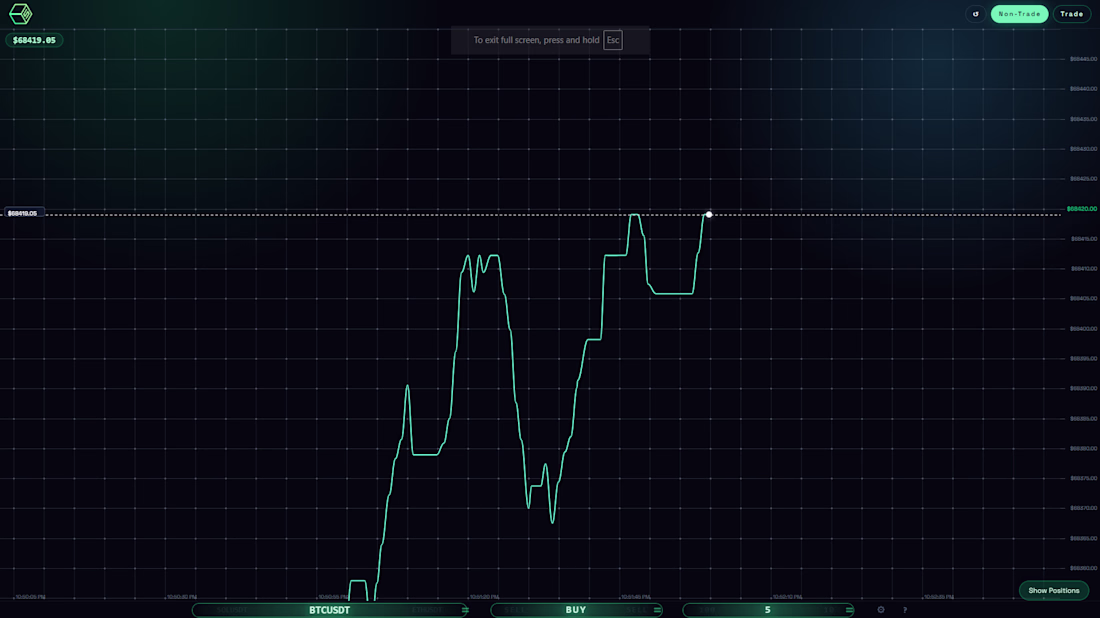Choose dimmed SELL left of BUY
The height and width of the screenshot is (618, 1100).
[x=514, y=610]
